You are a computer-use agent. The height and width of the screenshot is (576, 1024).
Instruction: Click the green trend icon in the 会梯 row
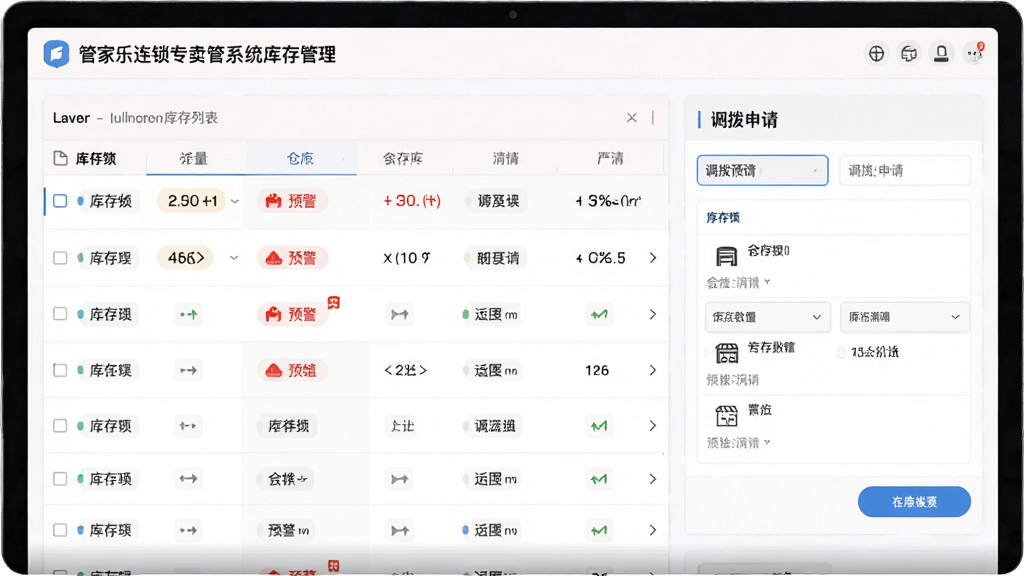point(599,479)
